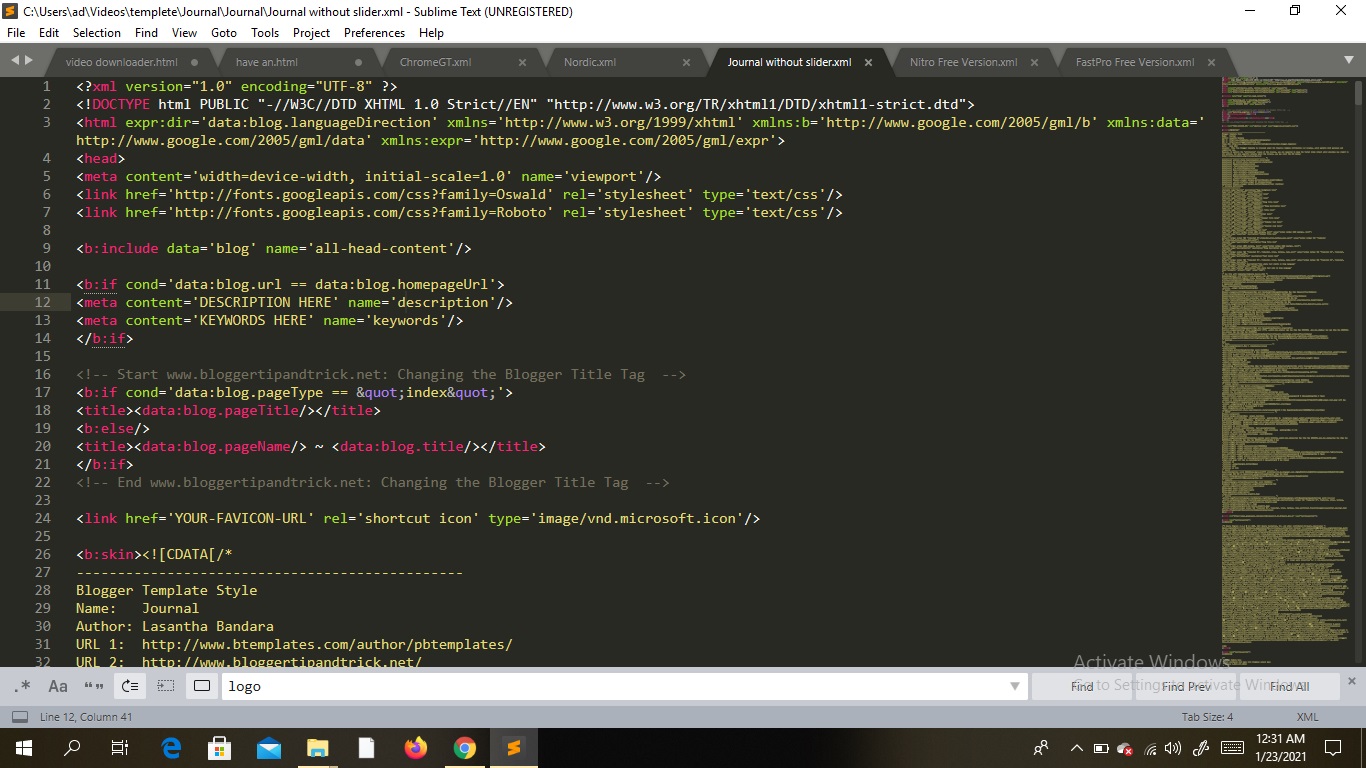Switch to the Nordic.xml tab

tap(592, 61)
